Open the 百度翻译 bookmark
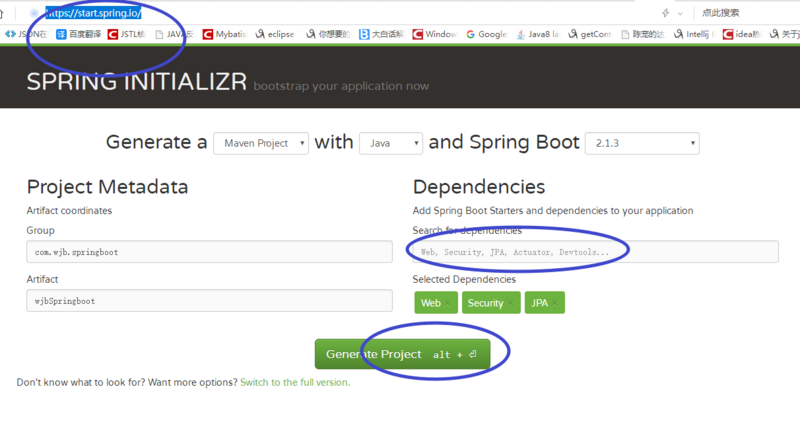 [78, 34]
